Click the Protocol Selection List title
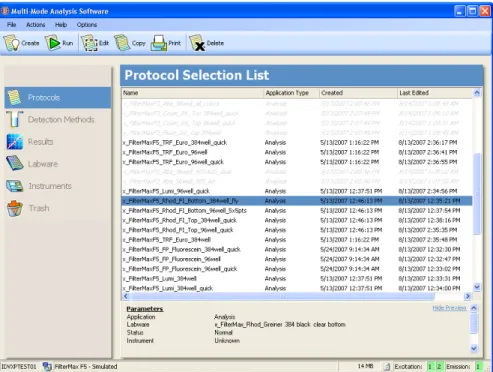 click(197, 75)
